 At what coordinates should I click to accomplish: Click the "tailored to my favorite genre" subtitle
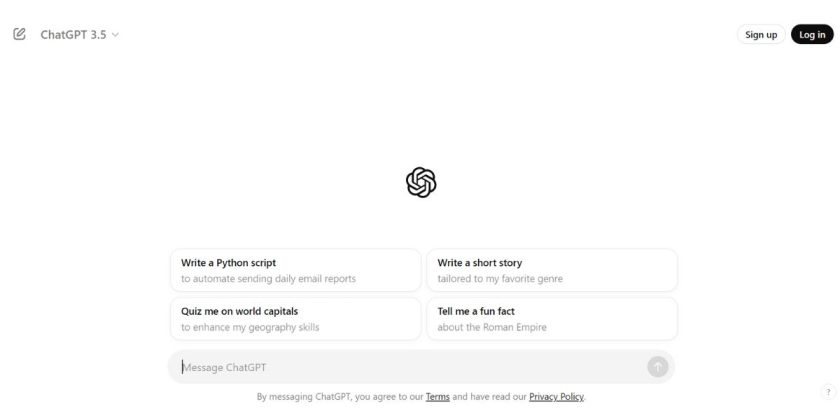tap(500, 279)
